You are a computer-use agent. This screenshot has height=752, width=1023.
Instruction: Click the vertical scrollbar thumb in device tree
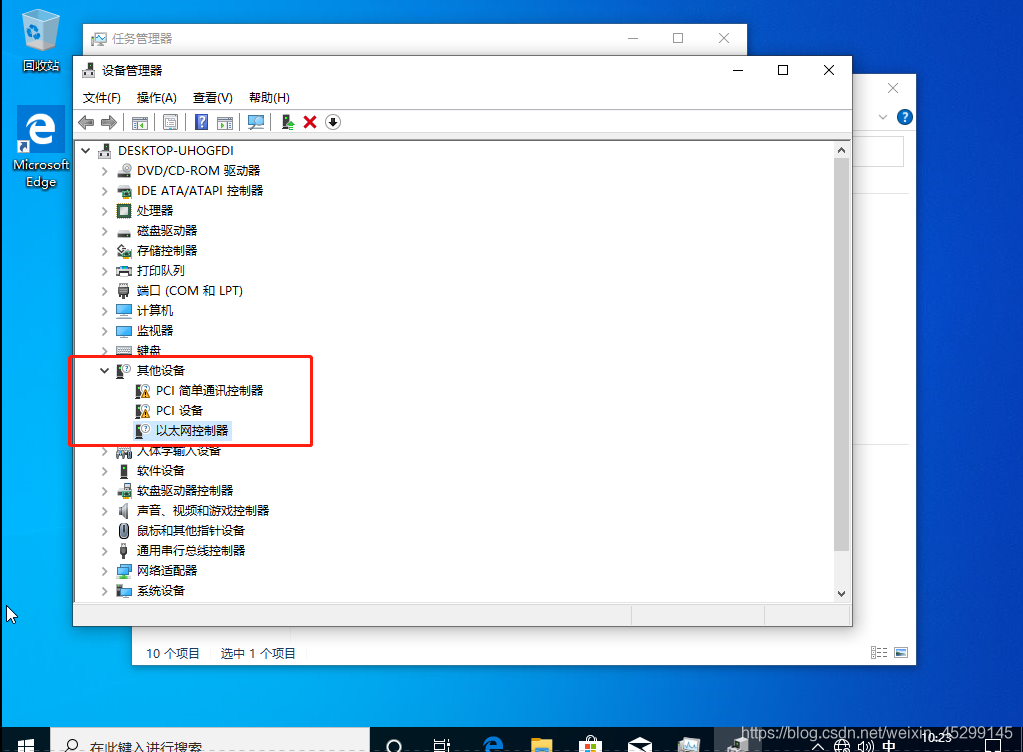point(842,355)
